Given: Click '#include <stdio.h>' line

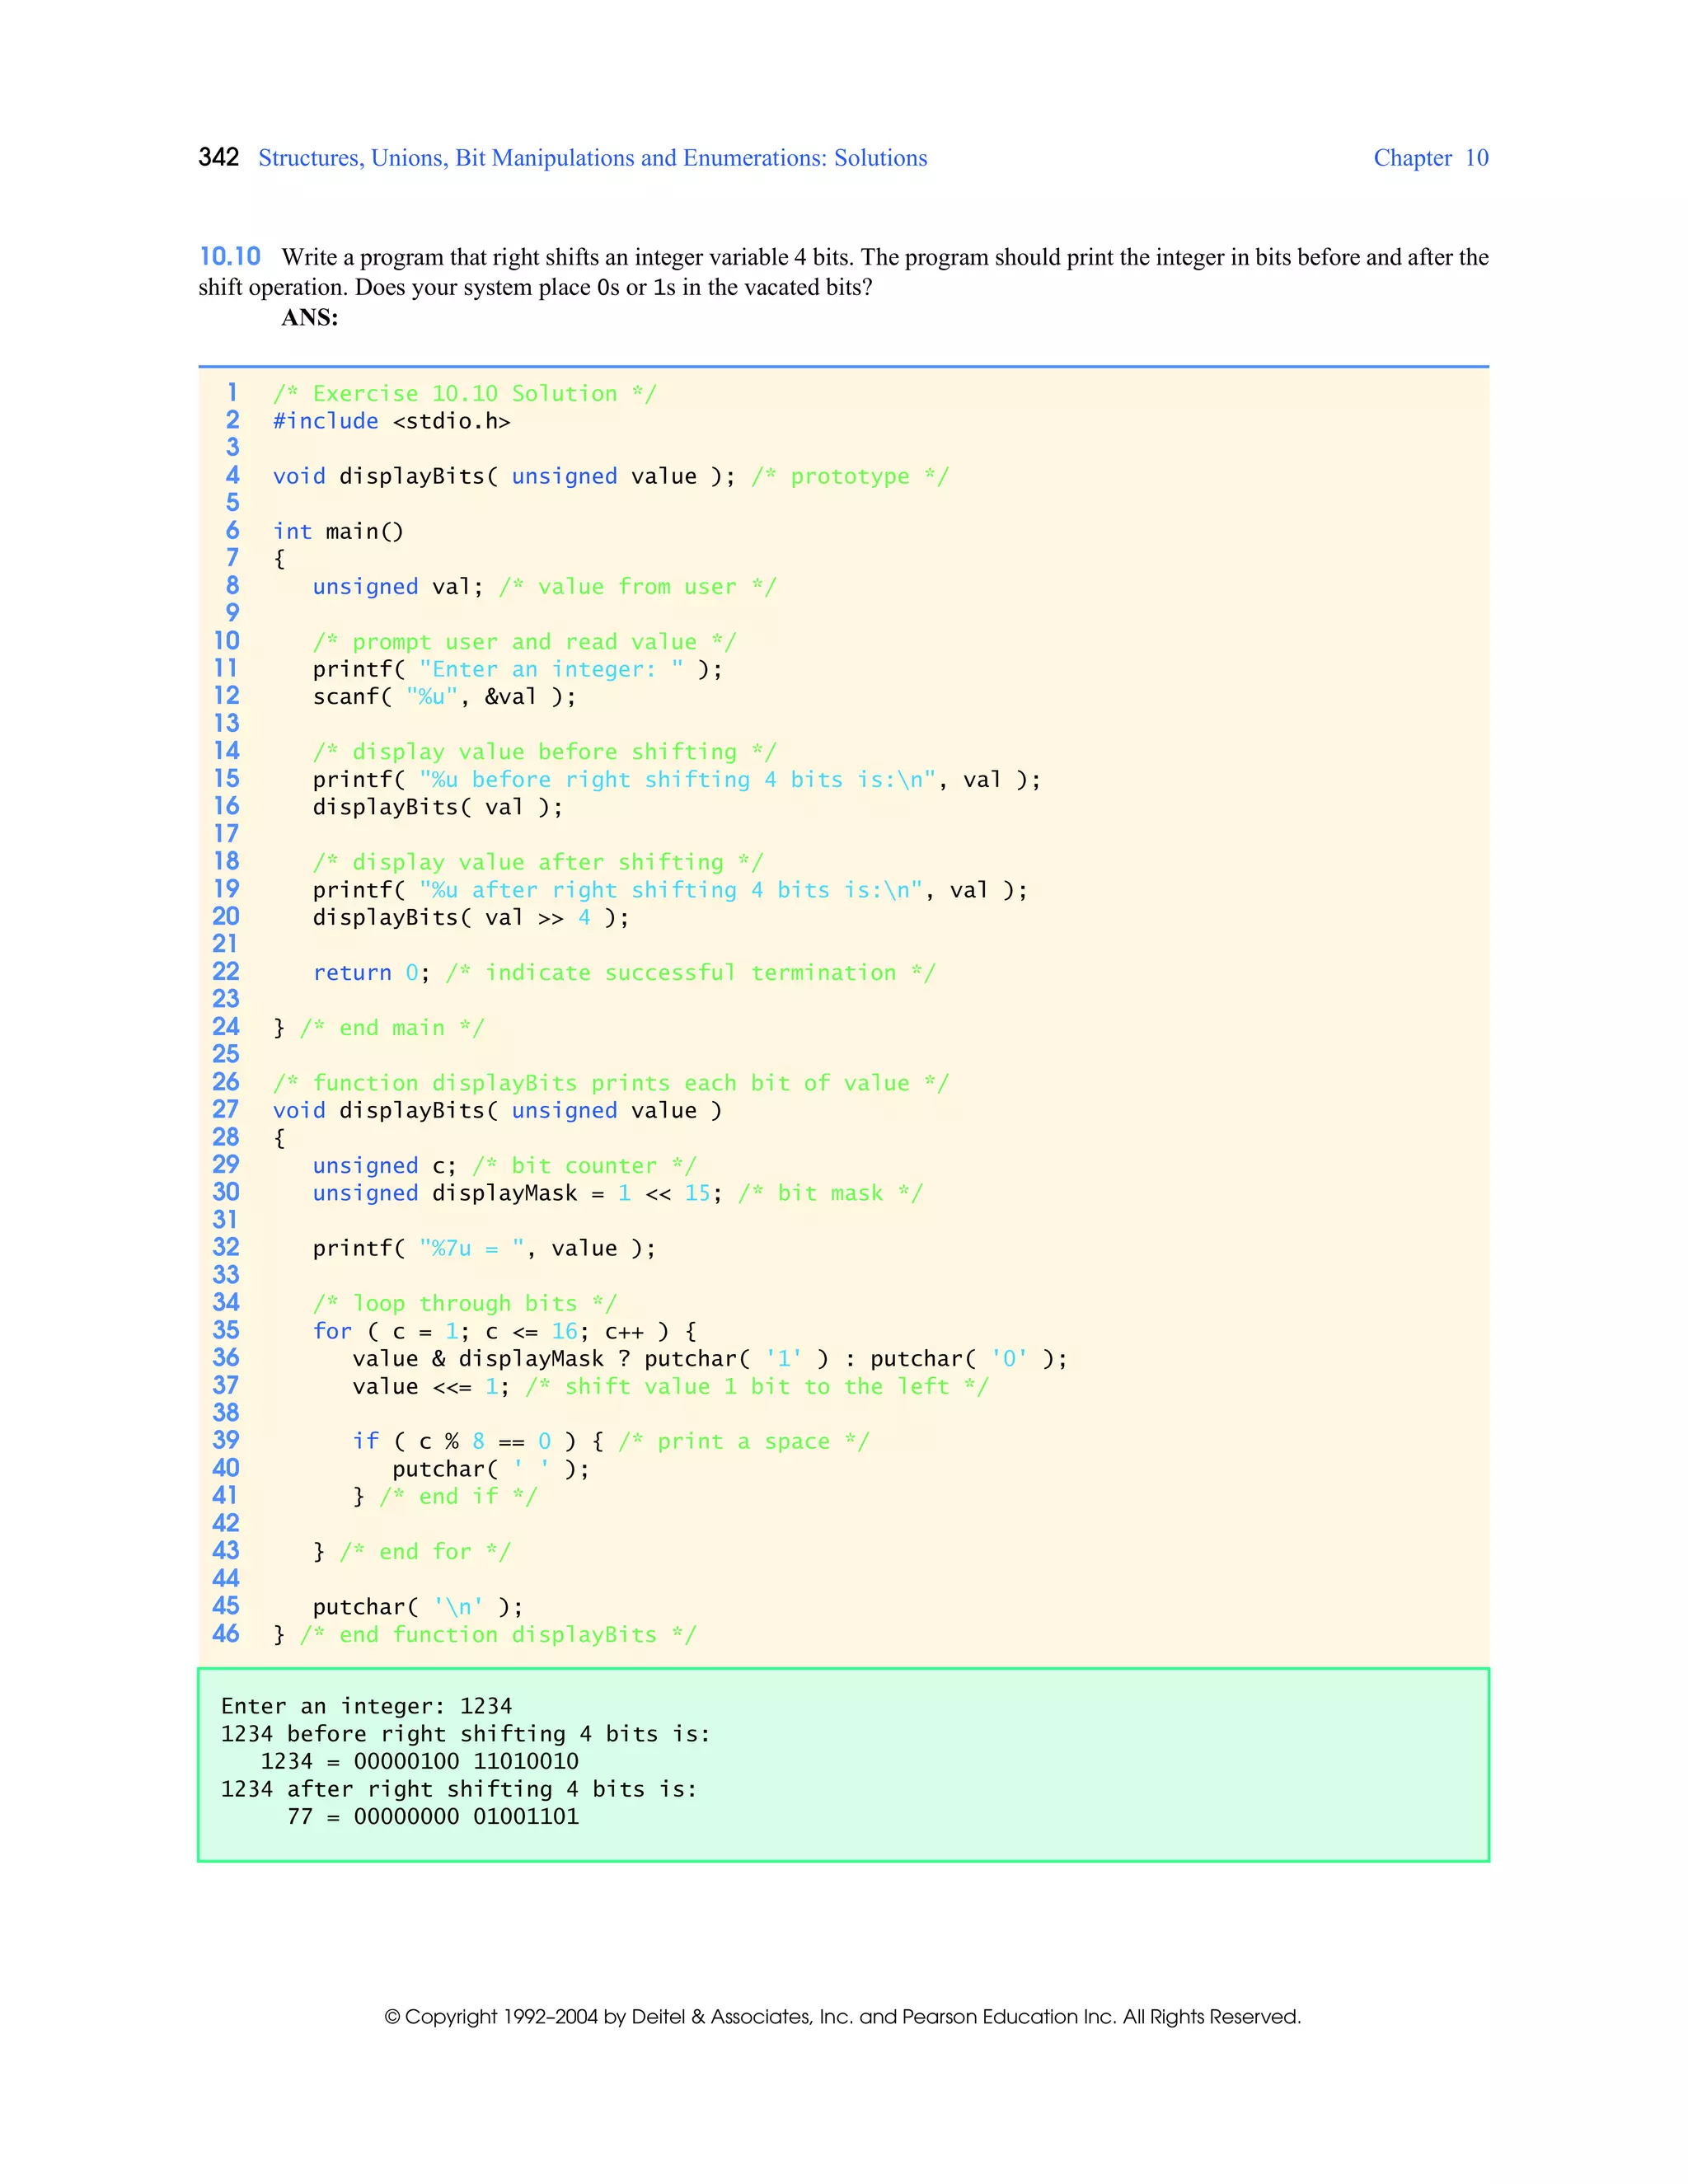Looking at the screenshot, I should coord(392,421).
